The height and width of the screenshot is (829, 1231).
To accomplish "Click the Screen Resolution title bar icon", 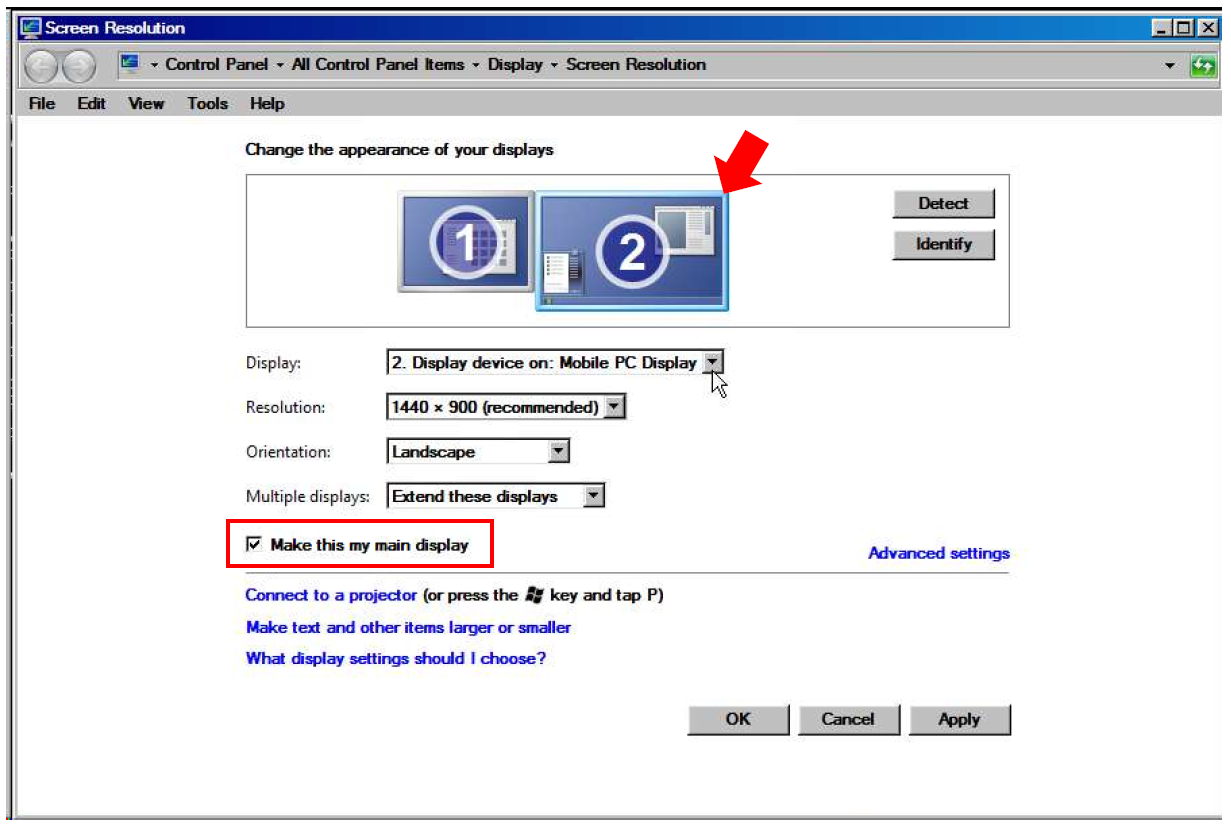I will [x=31, y=28].
